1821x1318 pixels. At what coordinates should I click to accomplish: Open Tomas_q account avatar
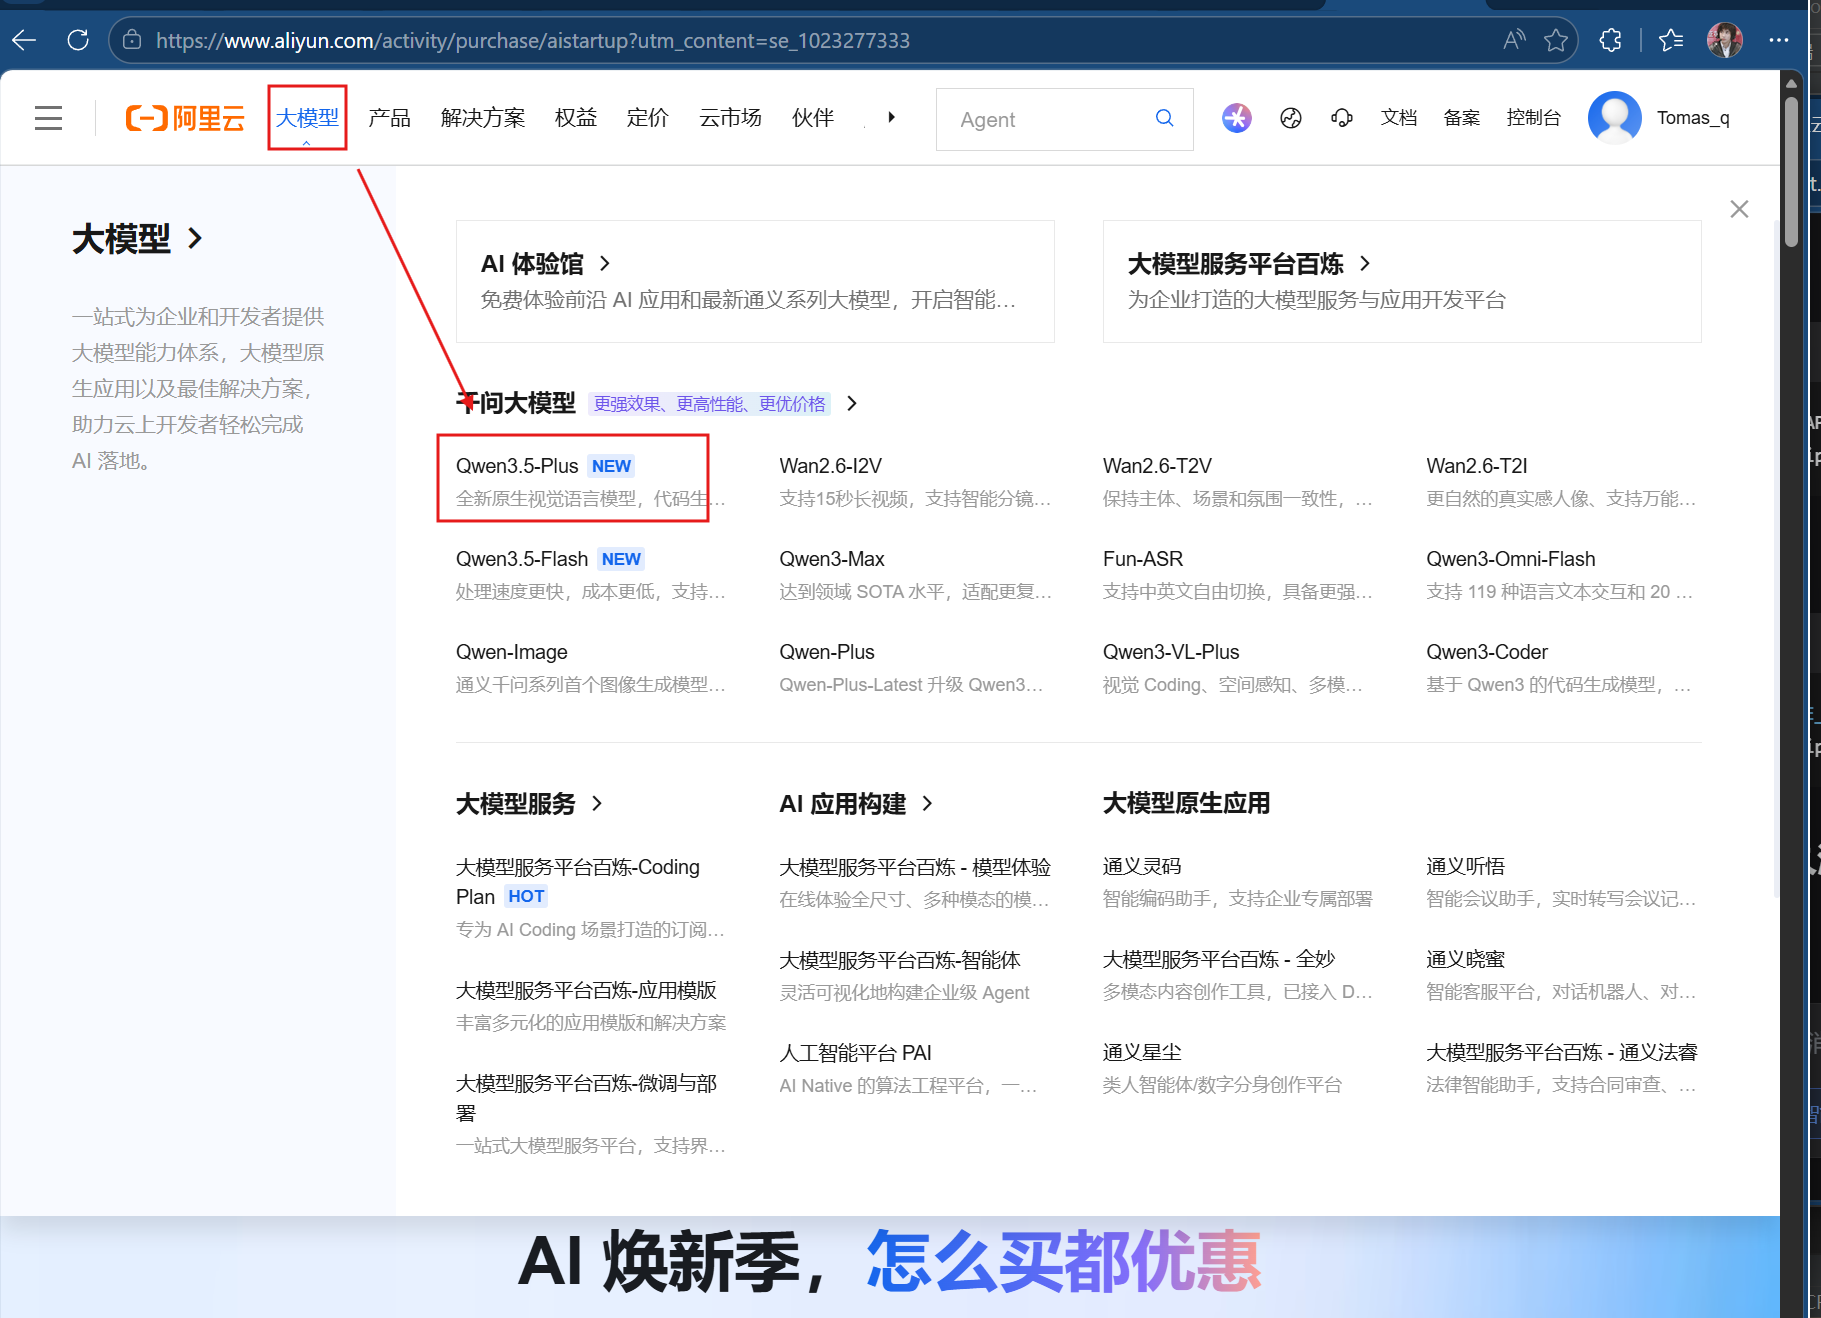point(1615,118)
